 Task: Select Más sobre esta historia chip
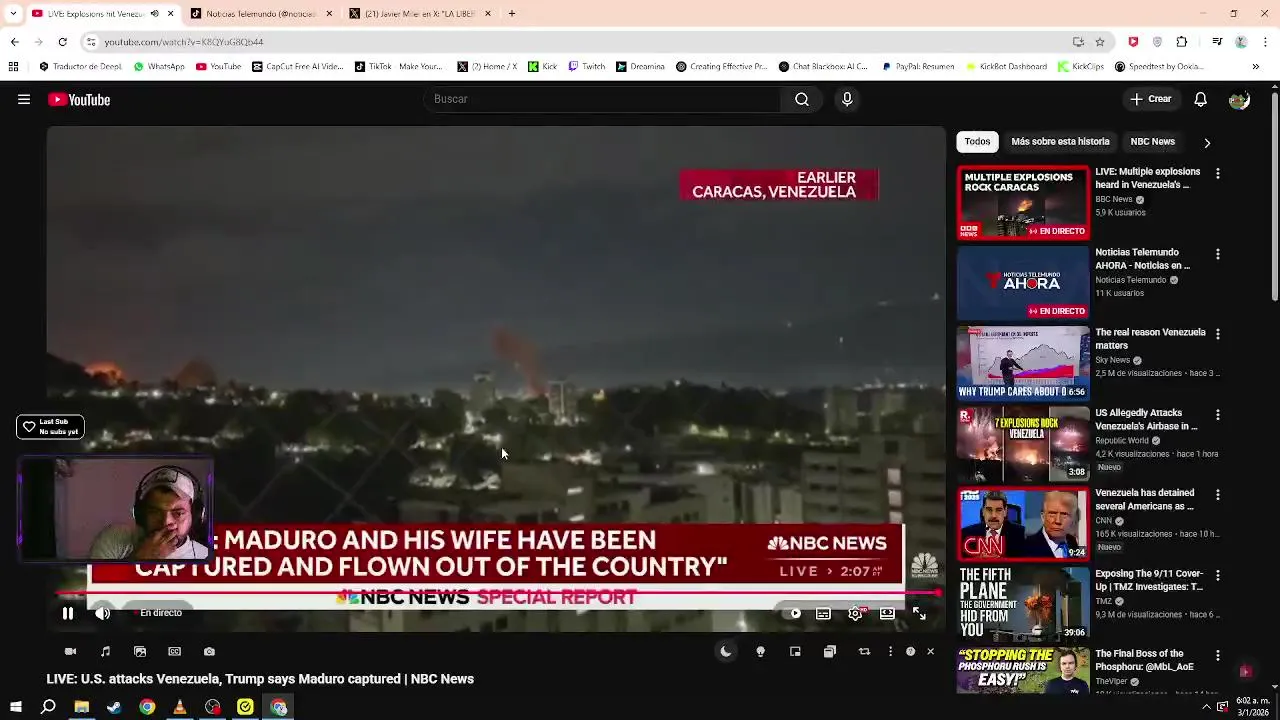[x=1060, y=142]
